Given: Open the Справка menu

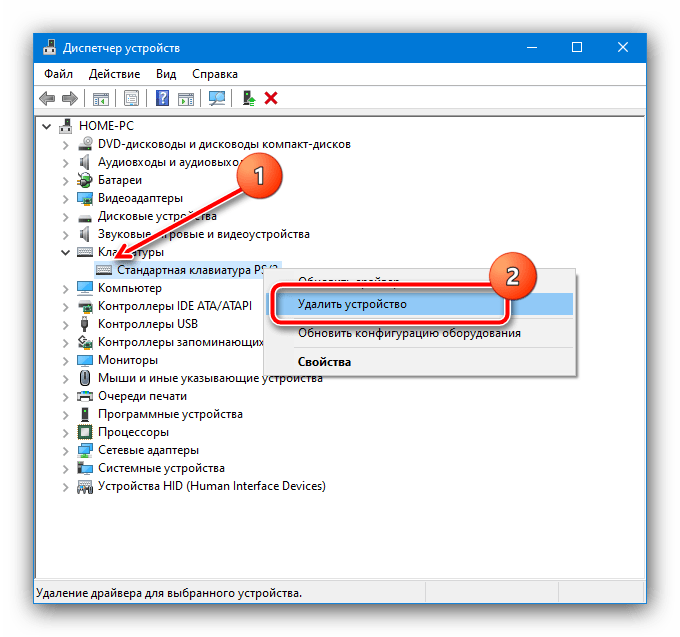Looking at the screenshot, I should [215, 74].
